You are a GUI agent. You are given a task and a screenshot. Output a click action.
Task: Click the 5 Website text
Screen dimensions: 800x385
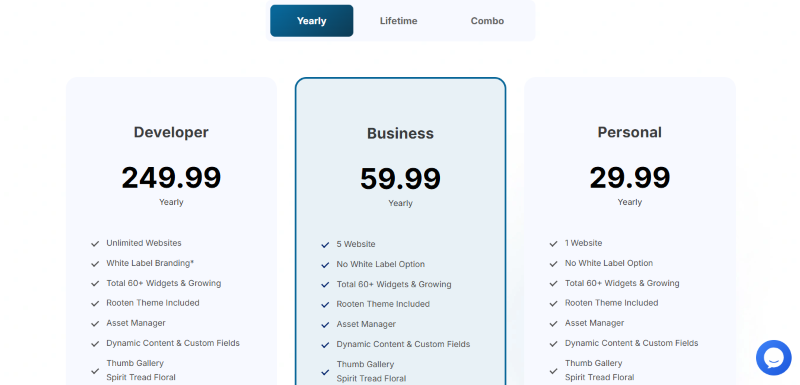356,244
